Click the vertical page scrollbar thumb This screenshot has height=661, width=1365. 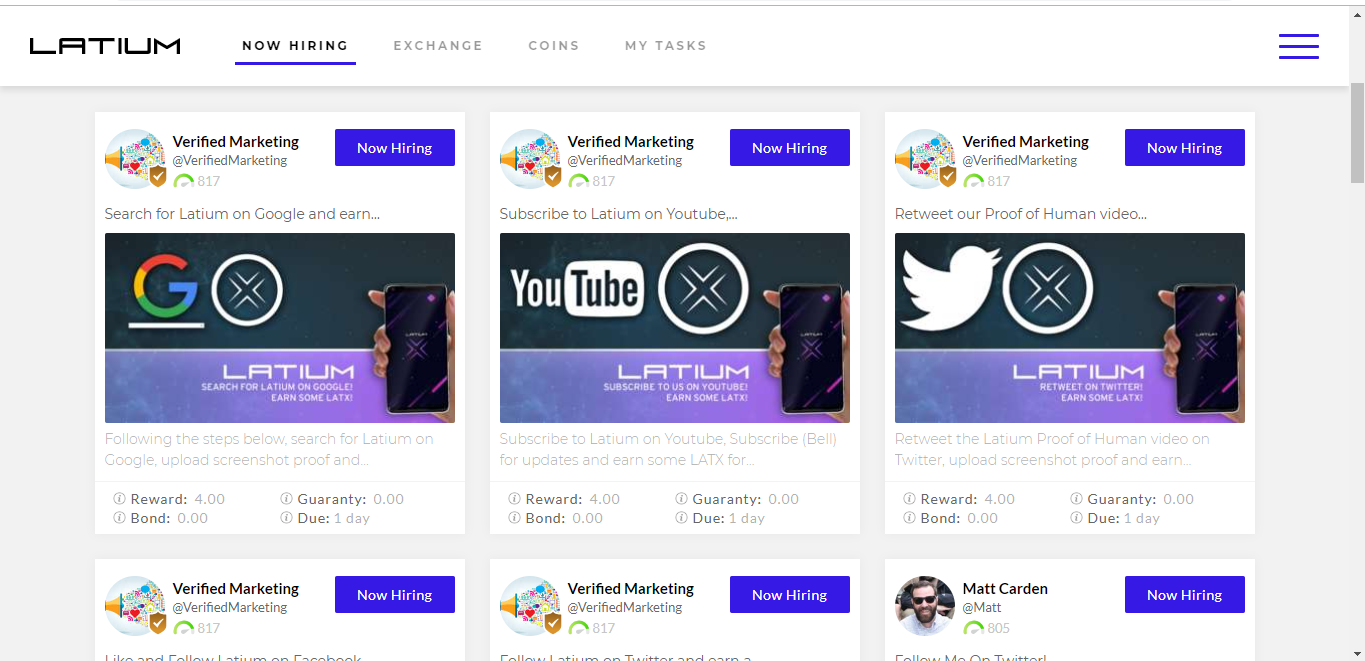1357,132
